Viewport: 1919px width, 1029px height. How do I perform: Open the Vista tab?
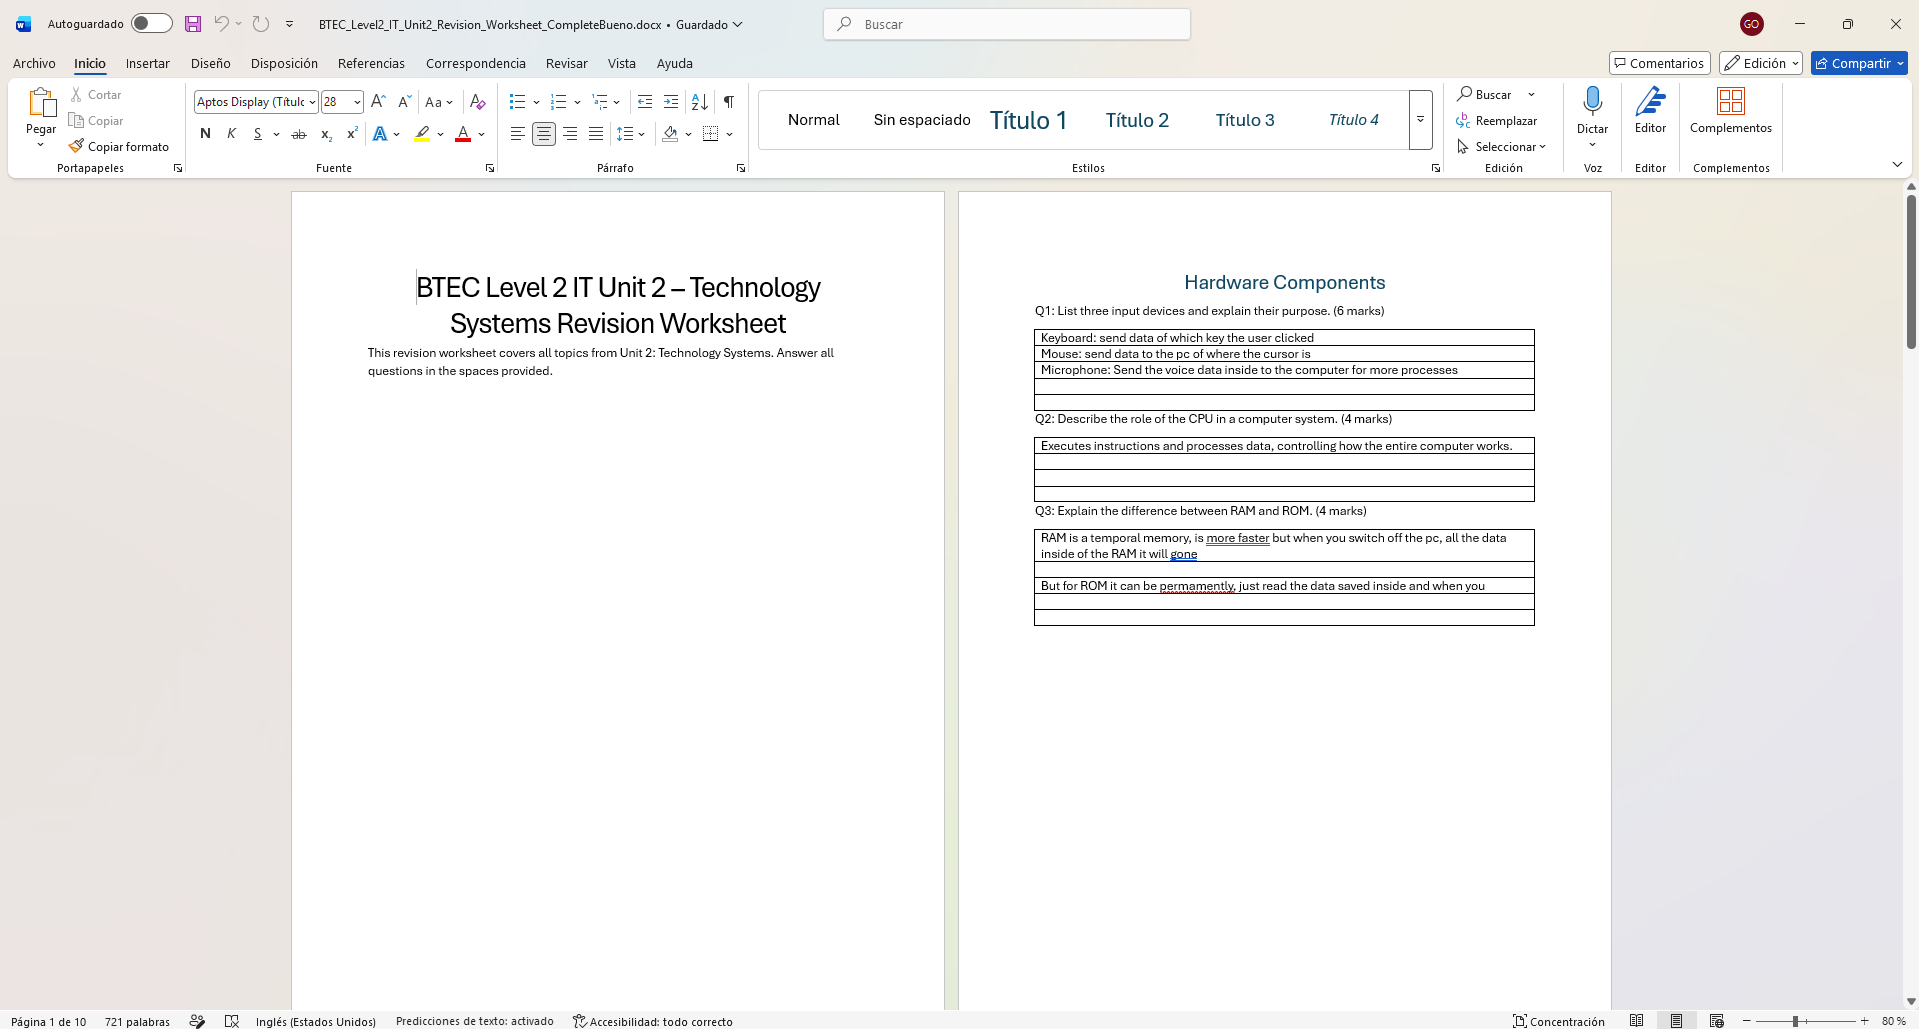tap(621, 63)
